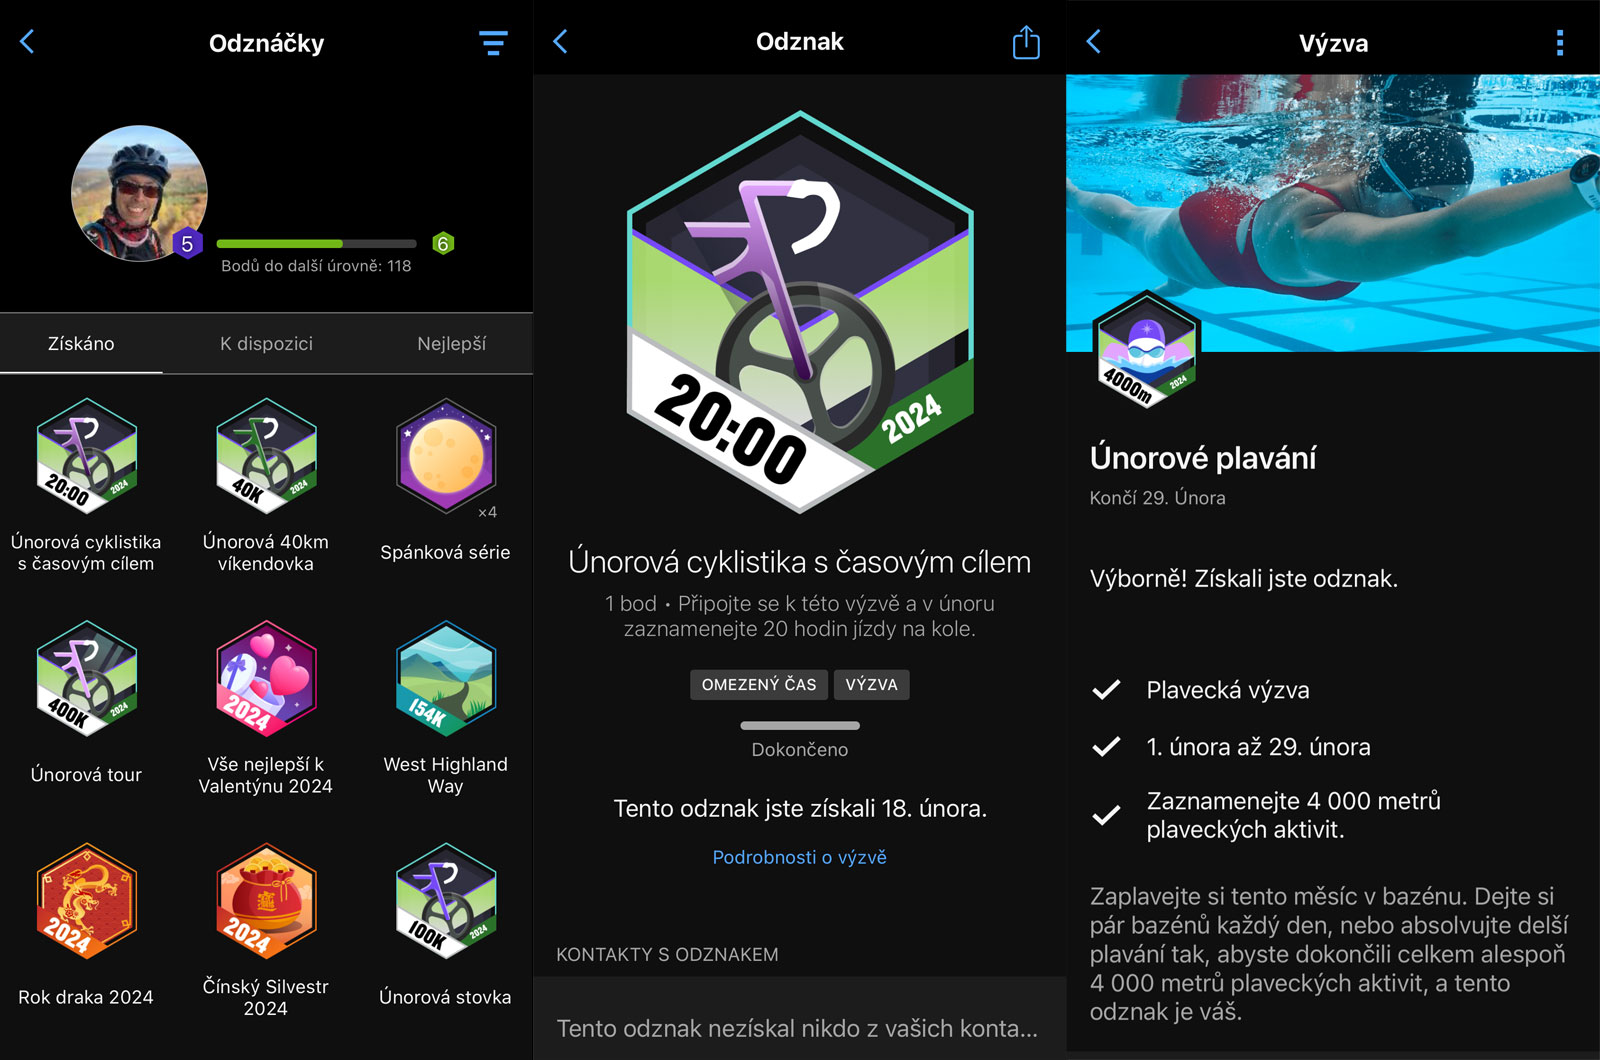Screen dimensions: 1600x1060
Task: Select the Rok draka 2024 badge
Action: coord(86,902)
